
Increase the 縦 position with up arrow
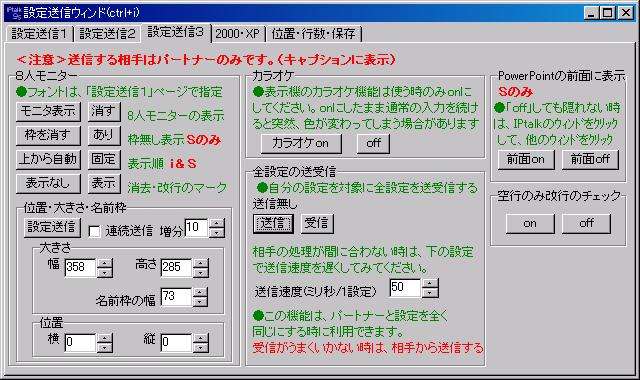[x=201, y=338]
